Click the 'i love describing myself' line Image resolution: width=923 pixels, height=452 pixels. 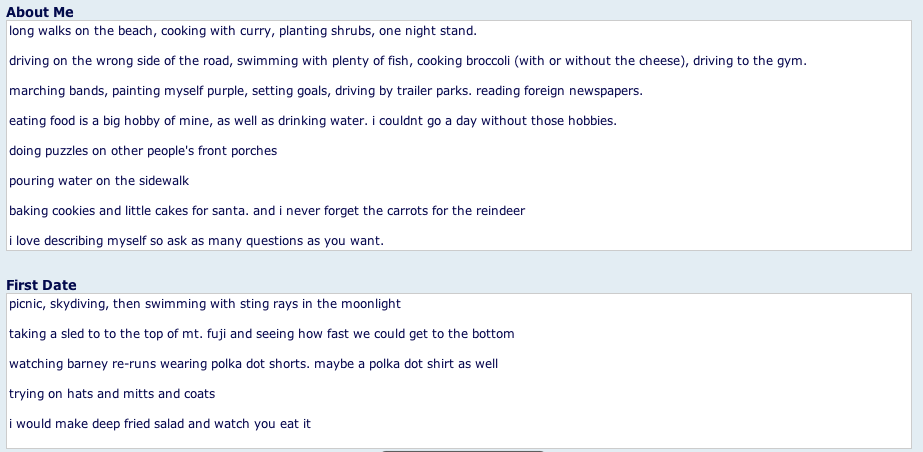196,241
